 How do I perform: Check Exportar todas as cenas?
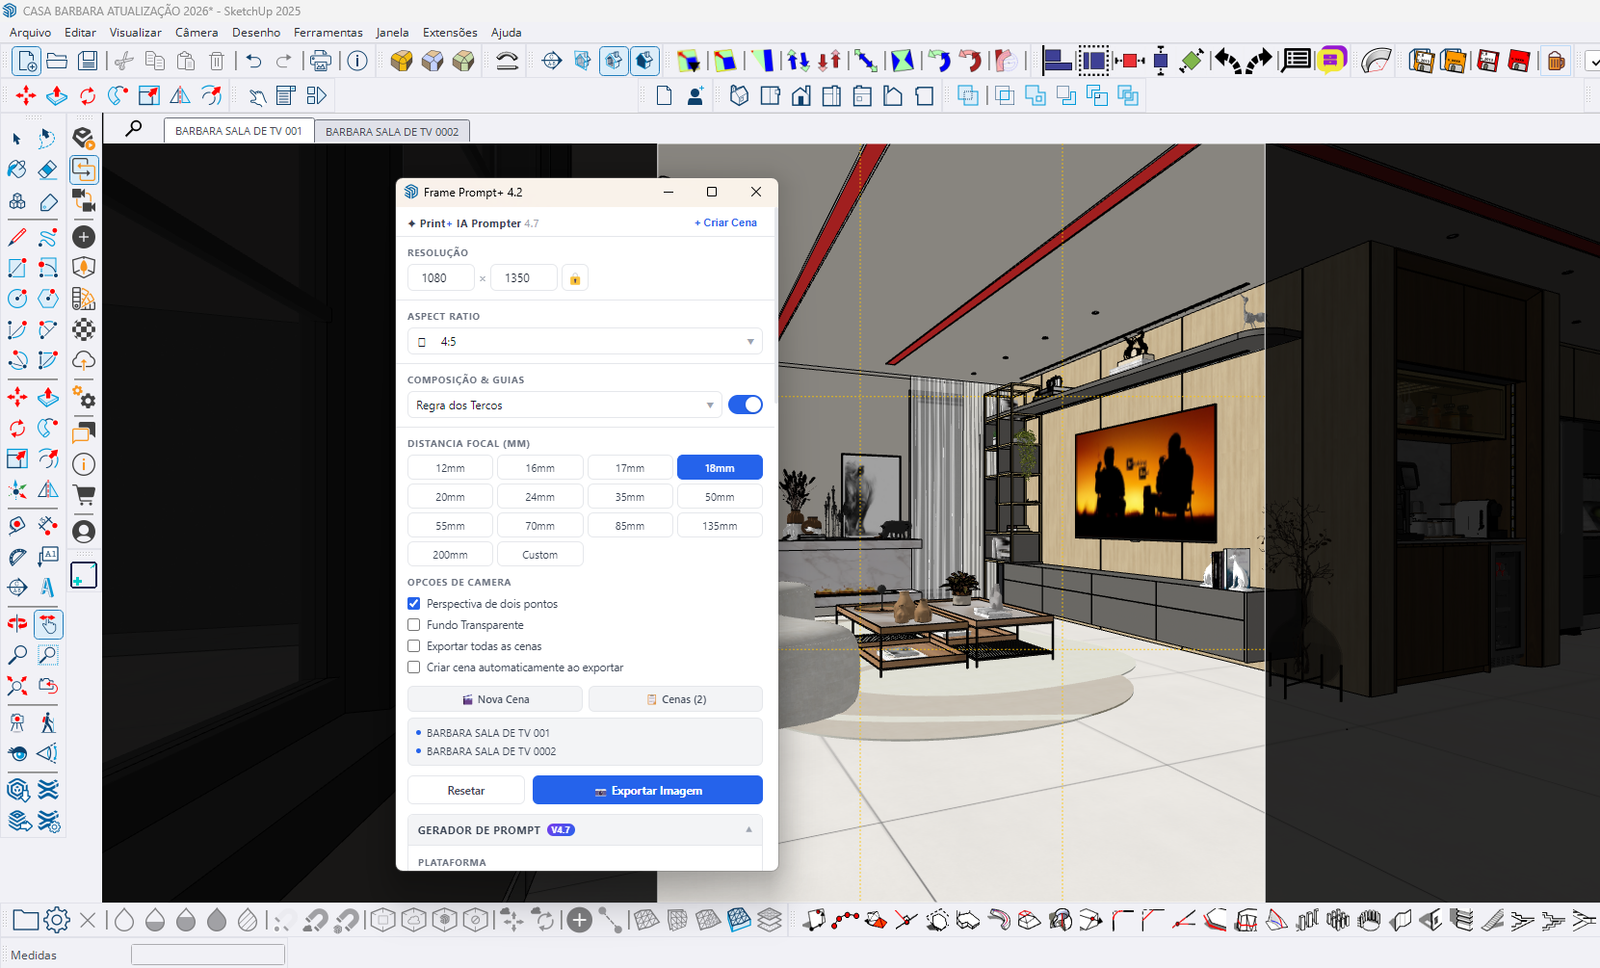tap(414, 646)
